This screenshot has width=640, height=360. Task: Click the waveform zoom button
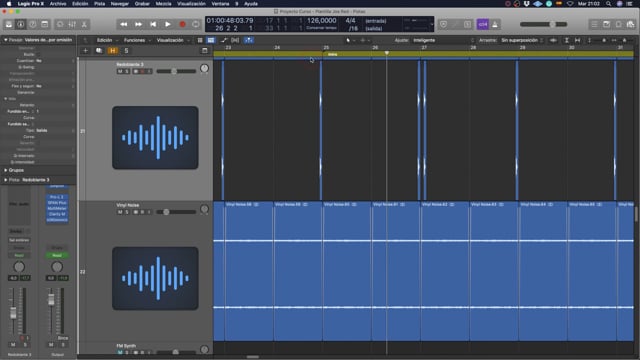point(553,40)
